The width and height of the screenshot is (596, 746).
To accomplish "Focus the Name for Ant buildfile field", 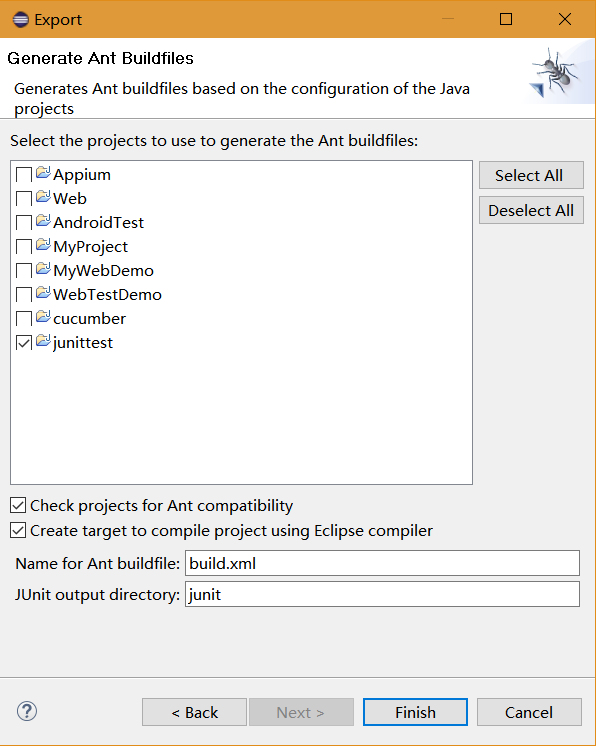I will (382, 563).
